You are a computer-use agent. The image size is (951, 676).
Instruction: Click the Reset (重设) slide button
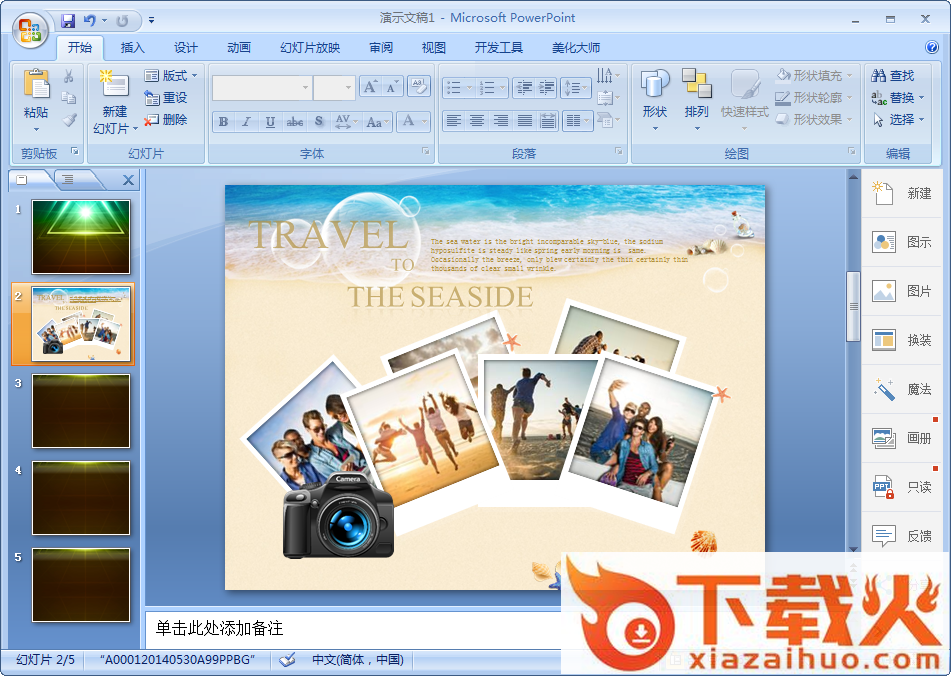point(166,98)
